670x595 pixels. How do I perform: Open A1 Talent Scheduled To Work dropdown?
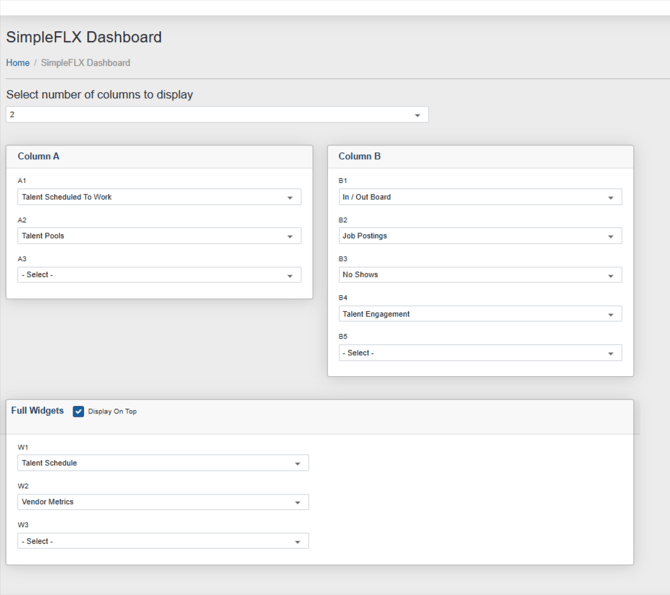click(x=159, y=198)
